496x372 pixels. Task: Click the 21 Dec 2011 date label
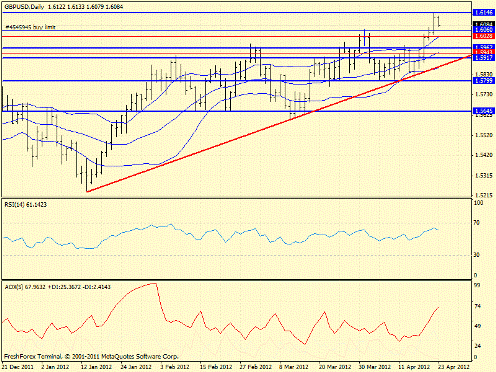17,367
